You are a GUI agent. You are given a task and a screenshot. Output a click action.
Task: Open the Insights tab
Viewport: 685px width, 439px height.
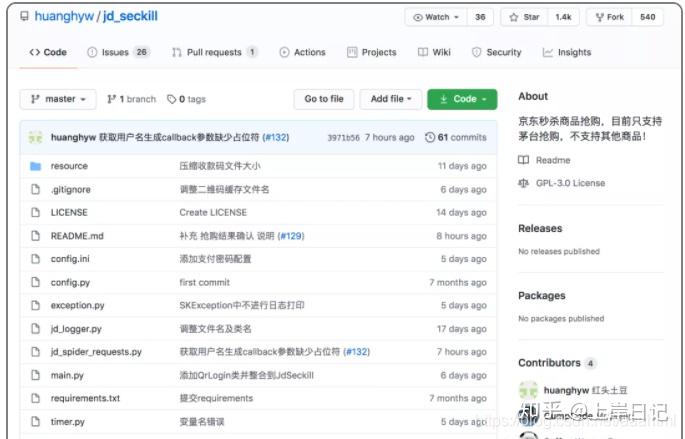pos(567,52)
